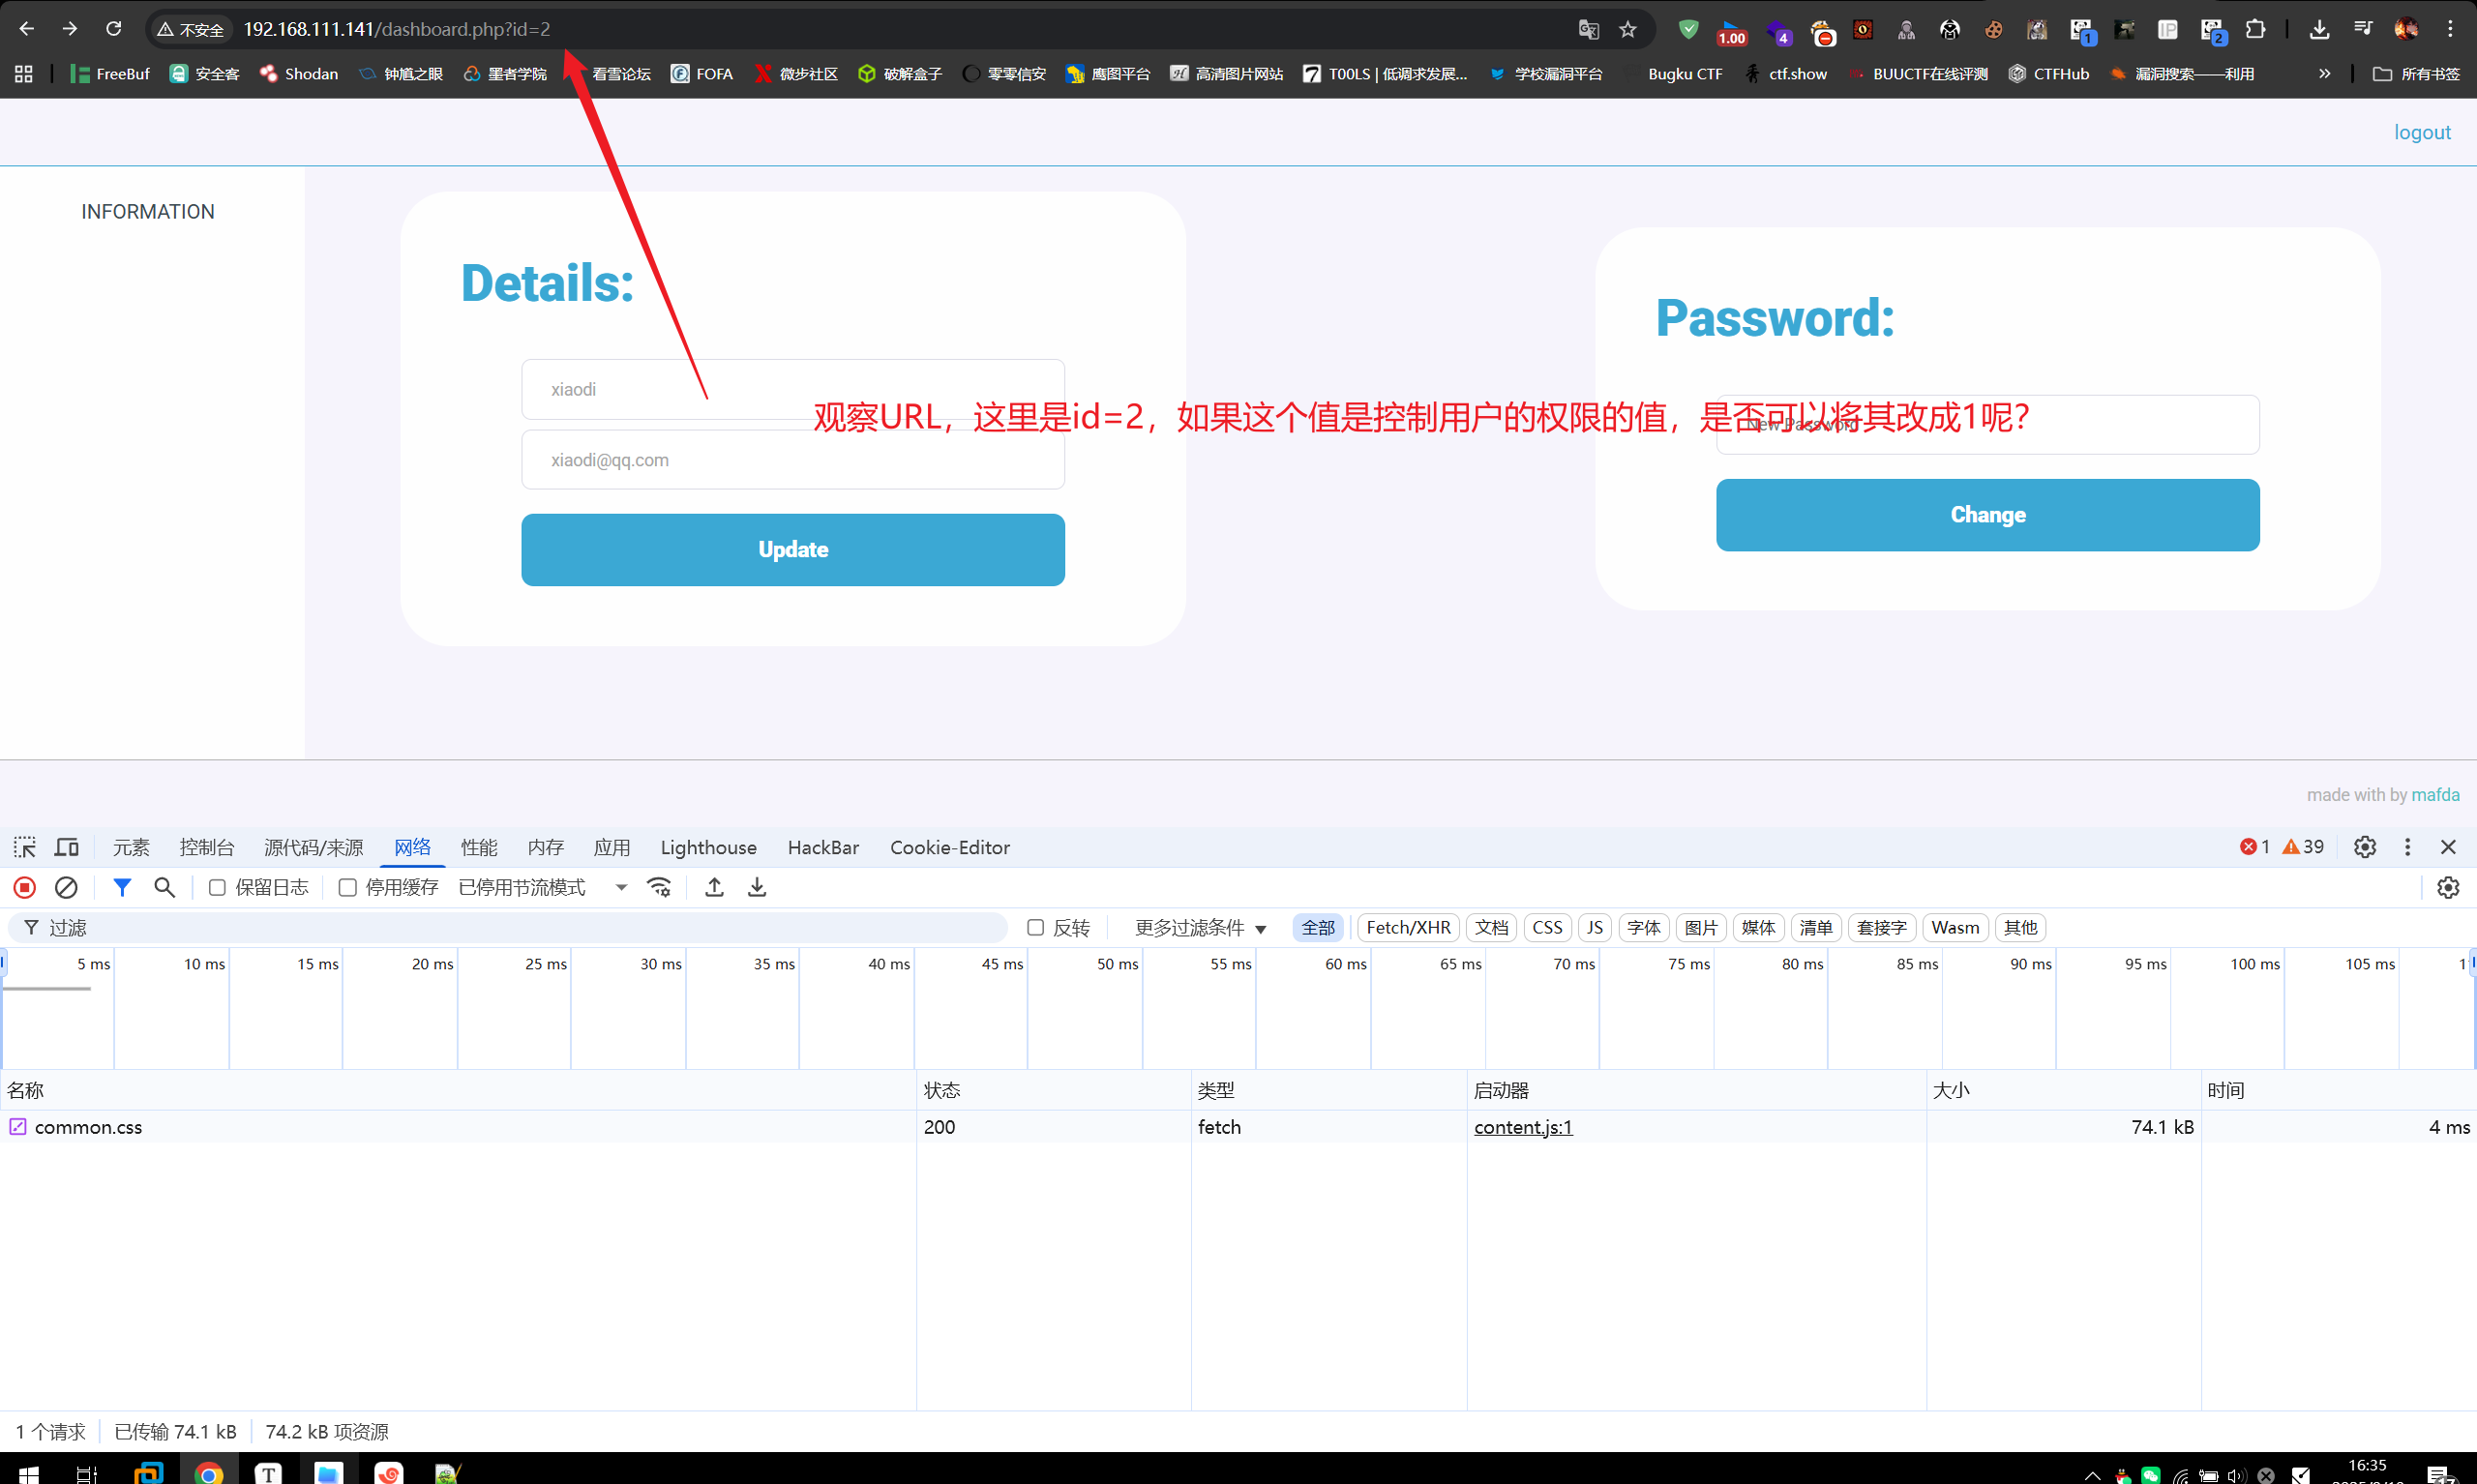2477x1484 pixels.
Task: Expand the hidden bookmarks chevron
Action: (2325, 74)
